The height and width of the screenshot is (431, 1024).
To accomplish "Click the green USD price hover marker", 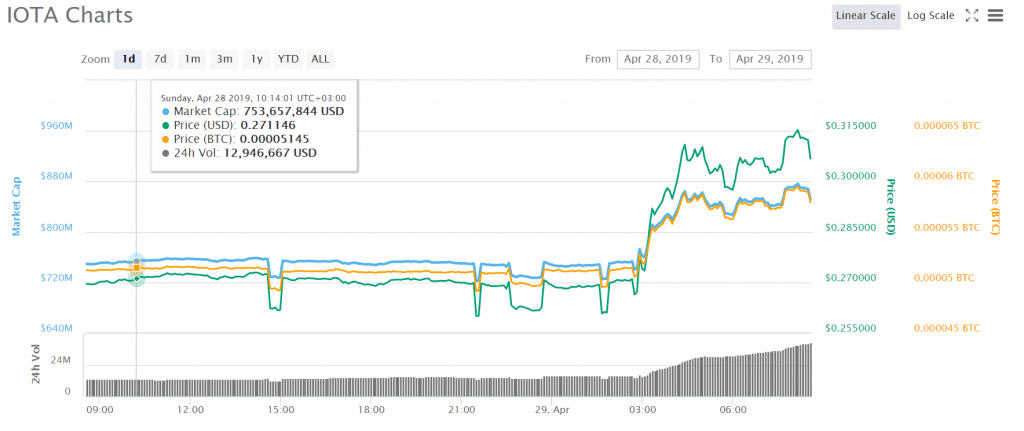I will point(137,279).
